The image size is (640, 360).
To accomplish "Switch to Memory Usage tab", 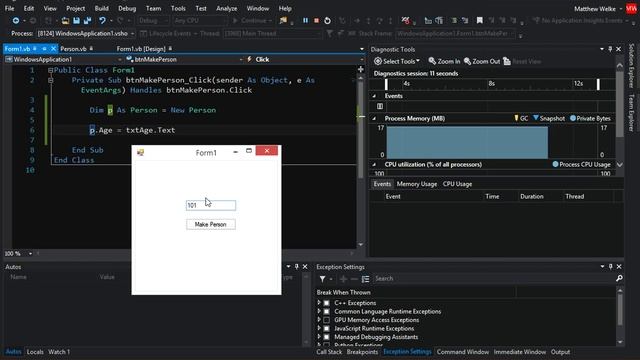I will (417, 184).
